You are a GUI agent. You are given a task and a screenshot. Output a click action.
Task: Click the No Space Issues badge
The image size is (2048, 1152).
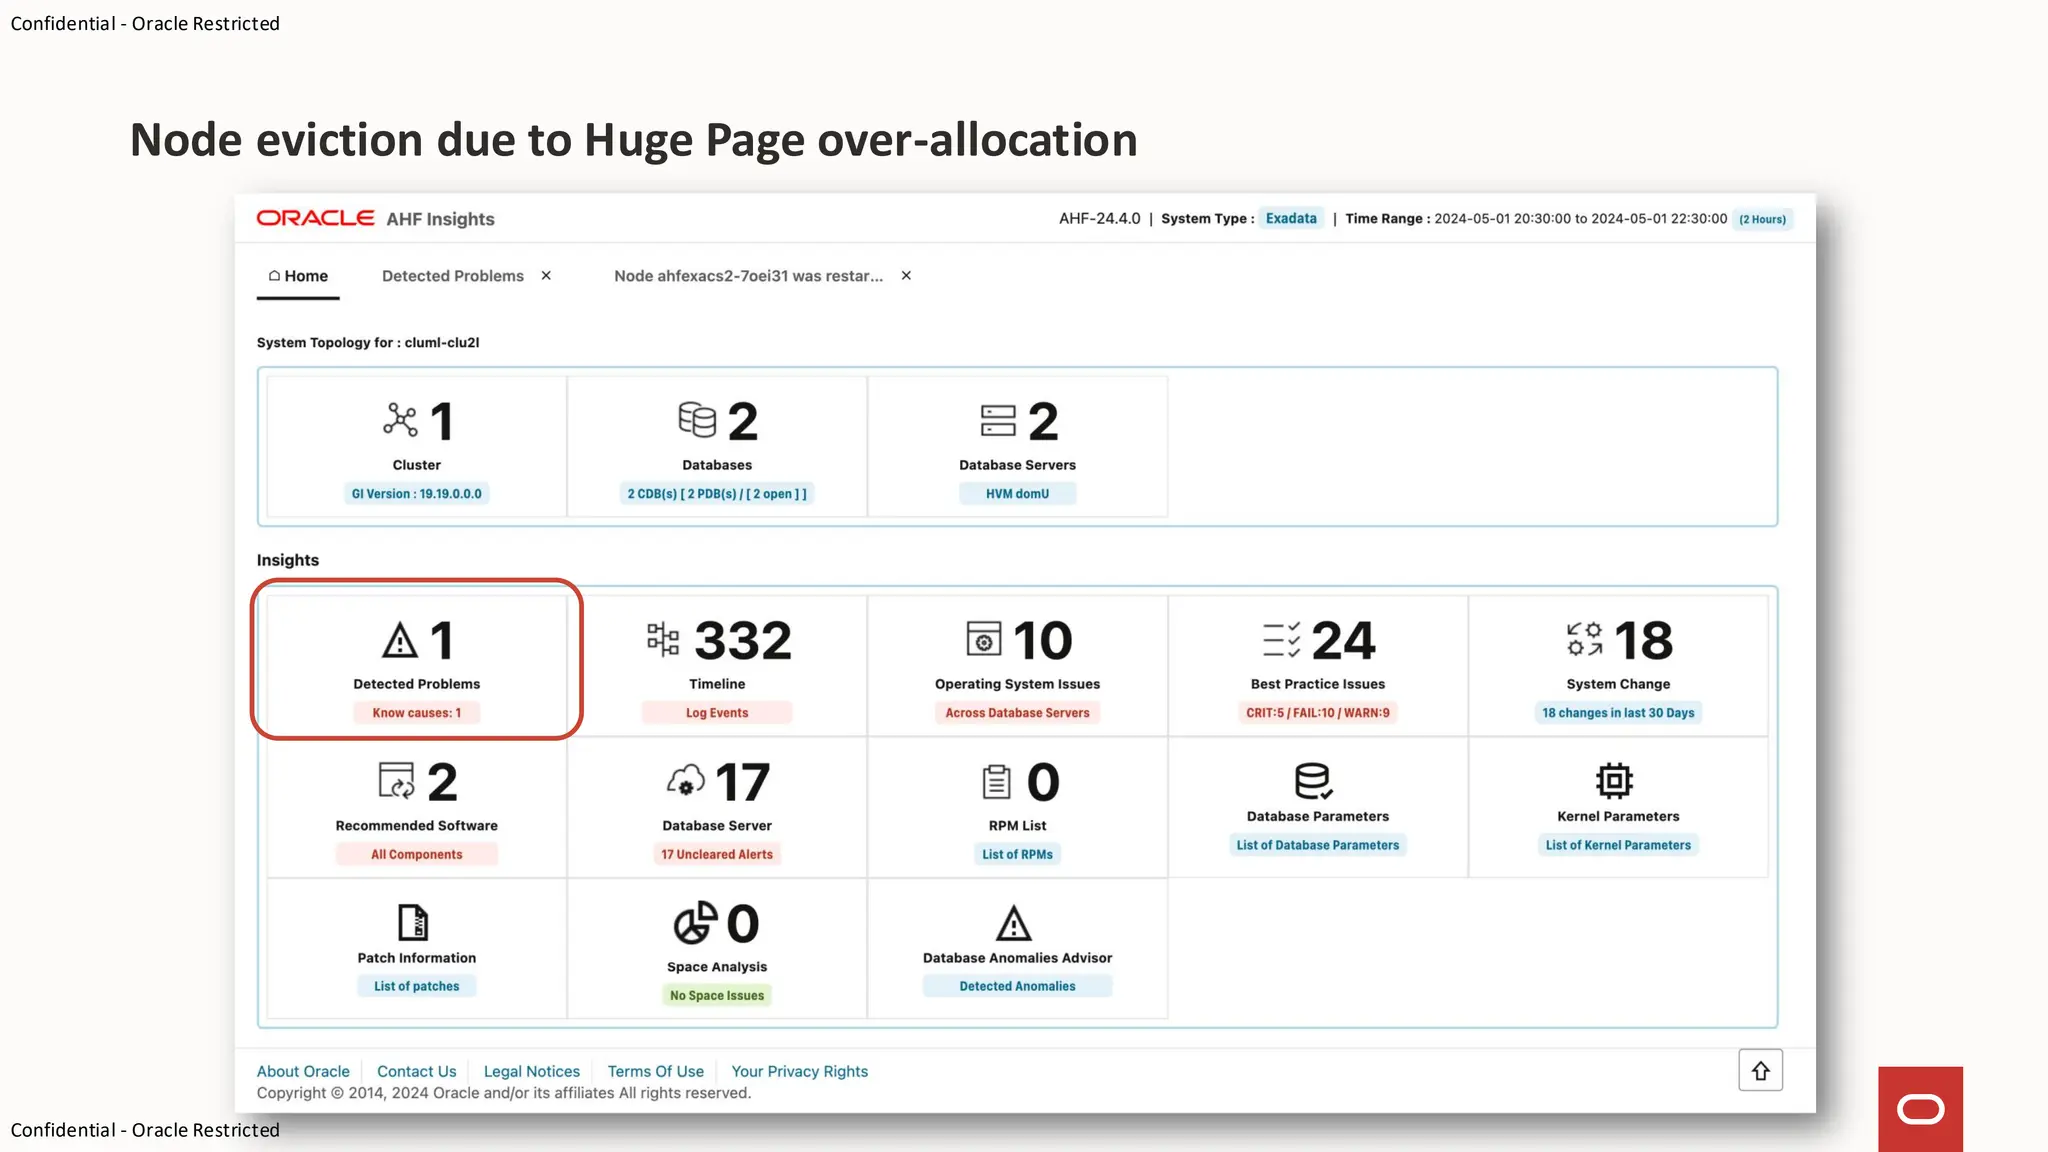click(717, 996)
